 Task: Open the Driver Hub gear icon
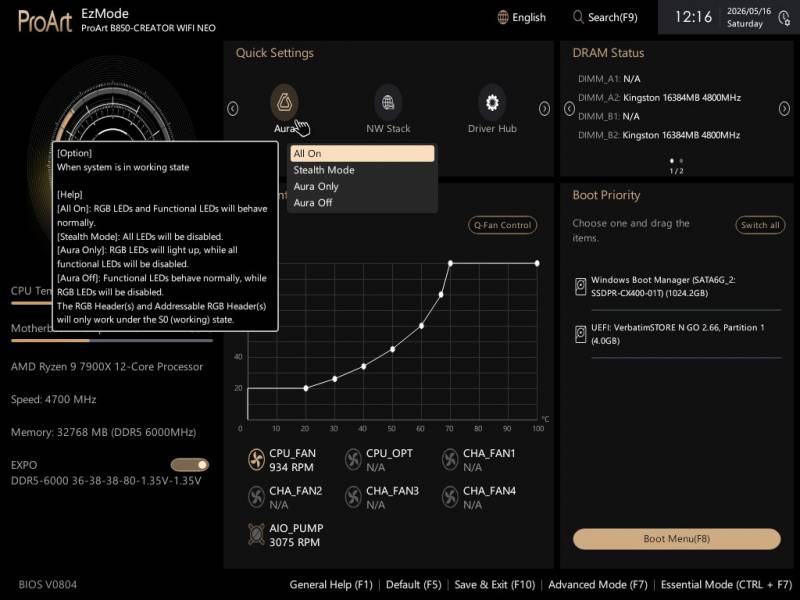point(492,102)
